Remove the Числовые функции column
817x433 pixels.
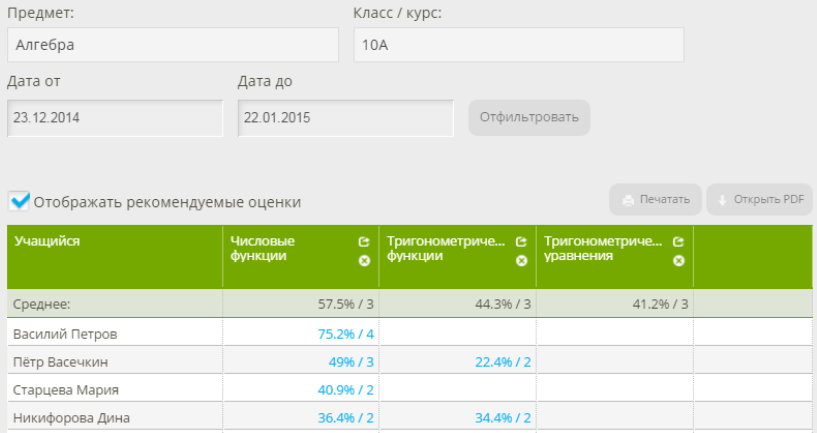364,260
